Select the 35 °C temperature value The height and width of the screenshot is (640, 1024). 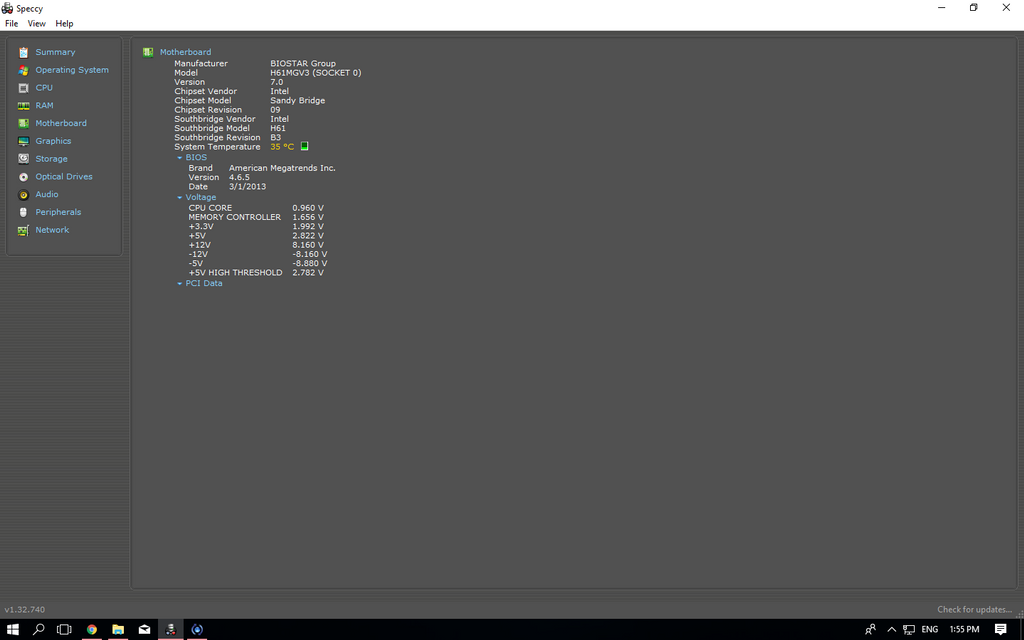click(x=282, y=147)
